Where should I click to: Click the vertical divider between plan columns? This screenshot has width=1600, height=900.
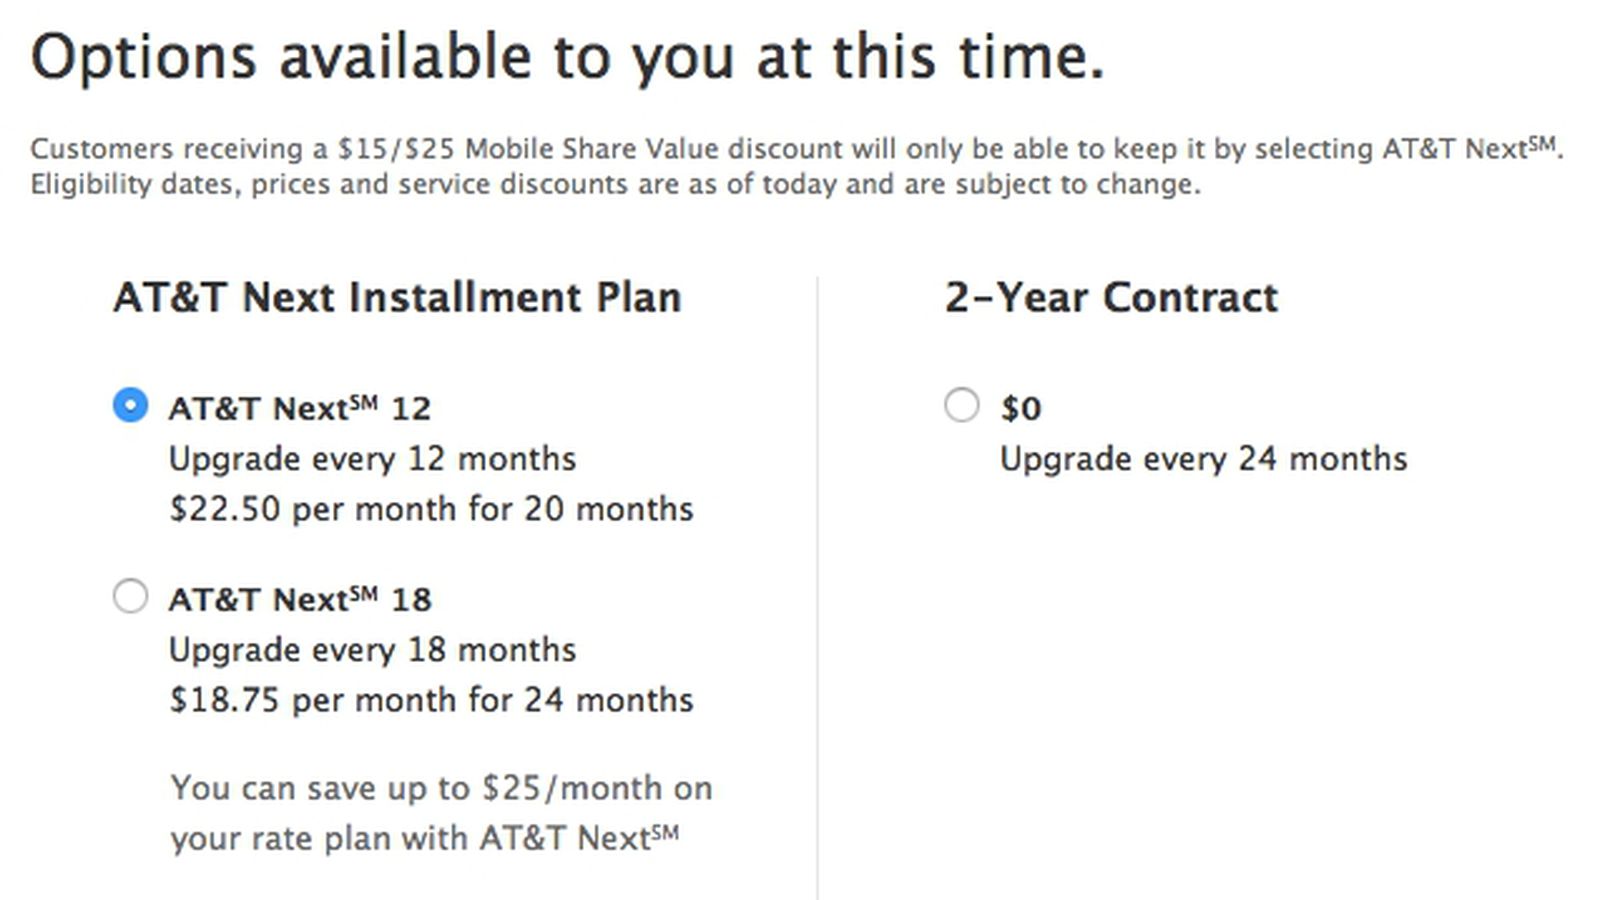click(x=817, y=588)
